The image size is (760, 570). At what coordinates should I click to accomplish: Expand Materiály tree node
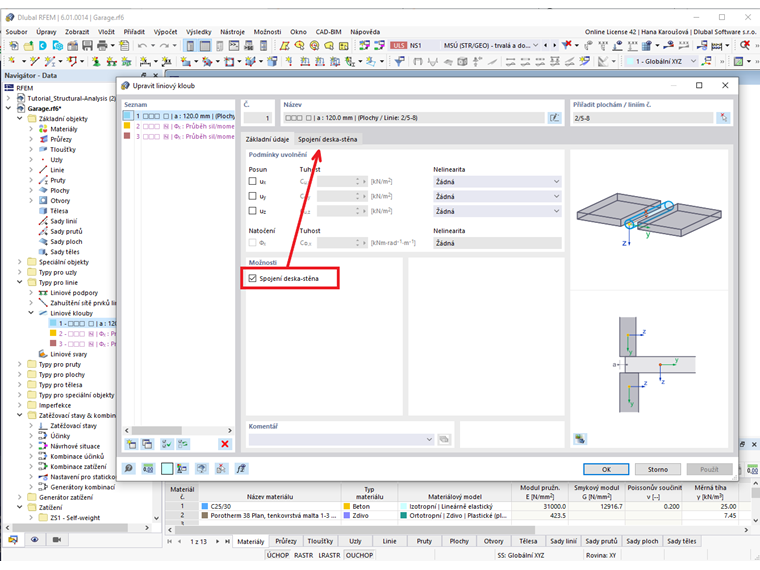[x=31, y=129]
